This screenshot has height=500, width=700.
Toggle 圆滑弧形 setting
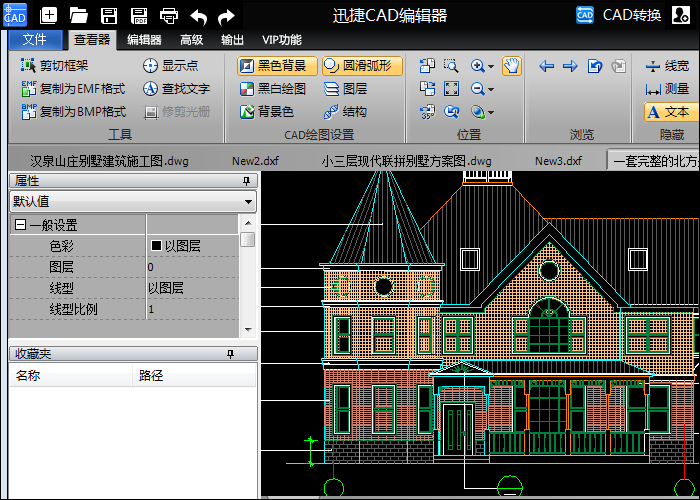(x=362, y=66)
